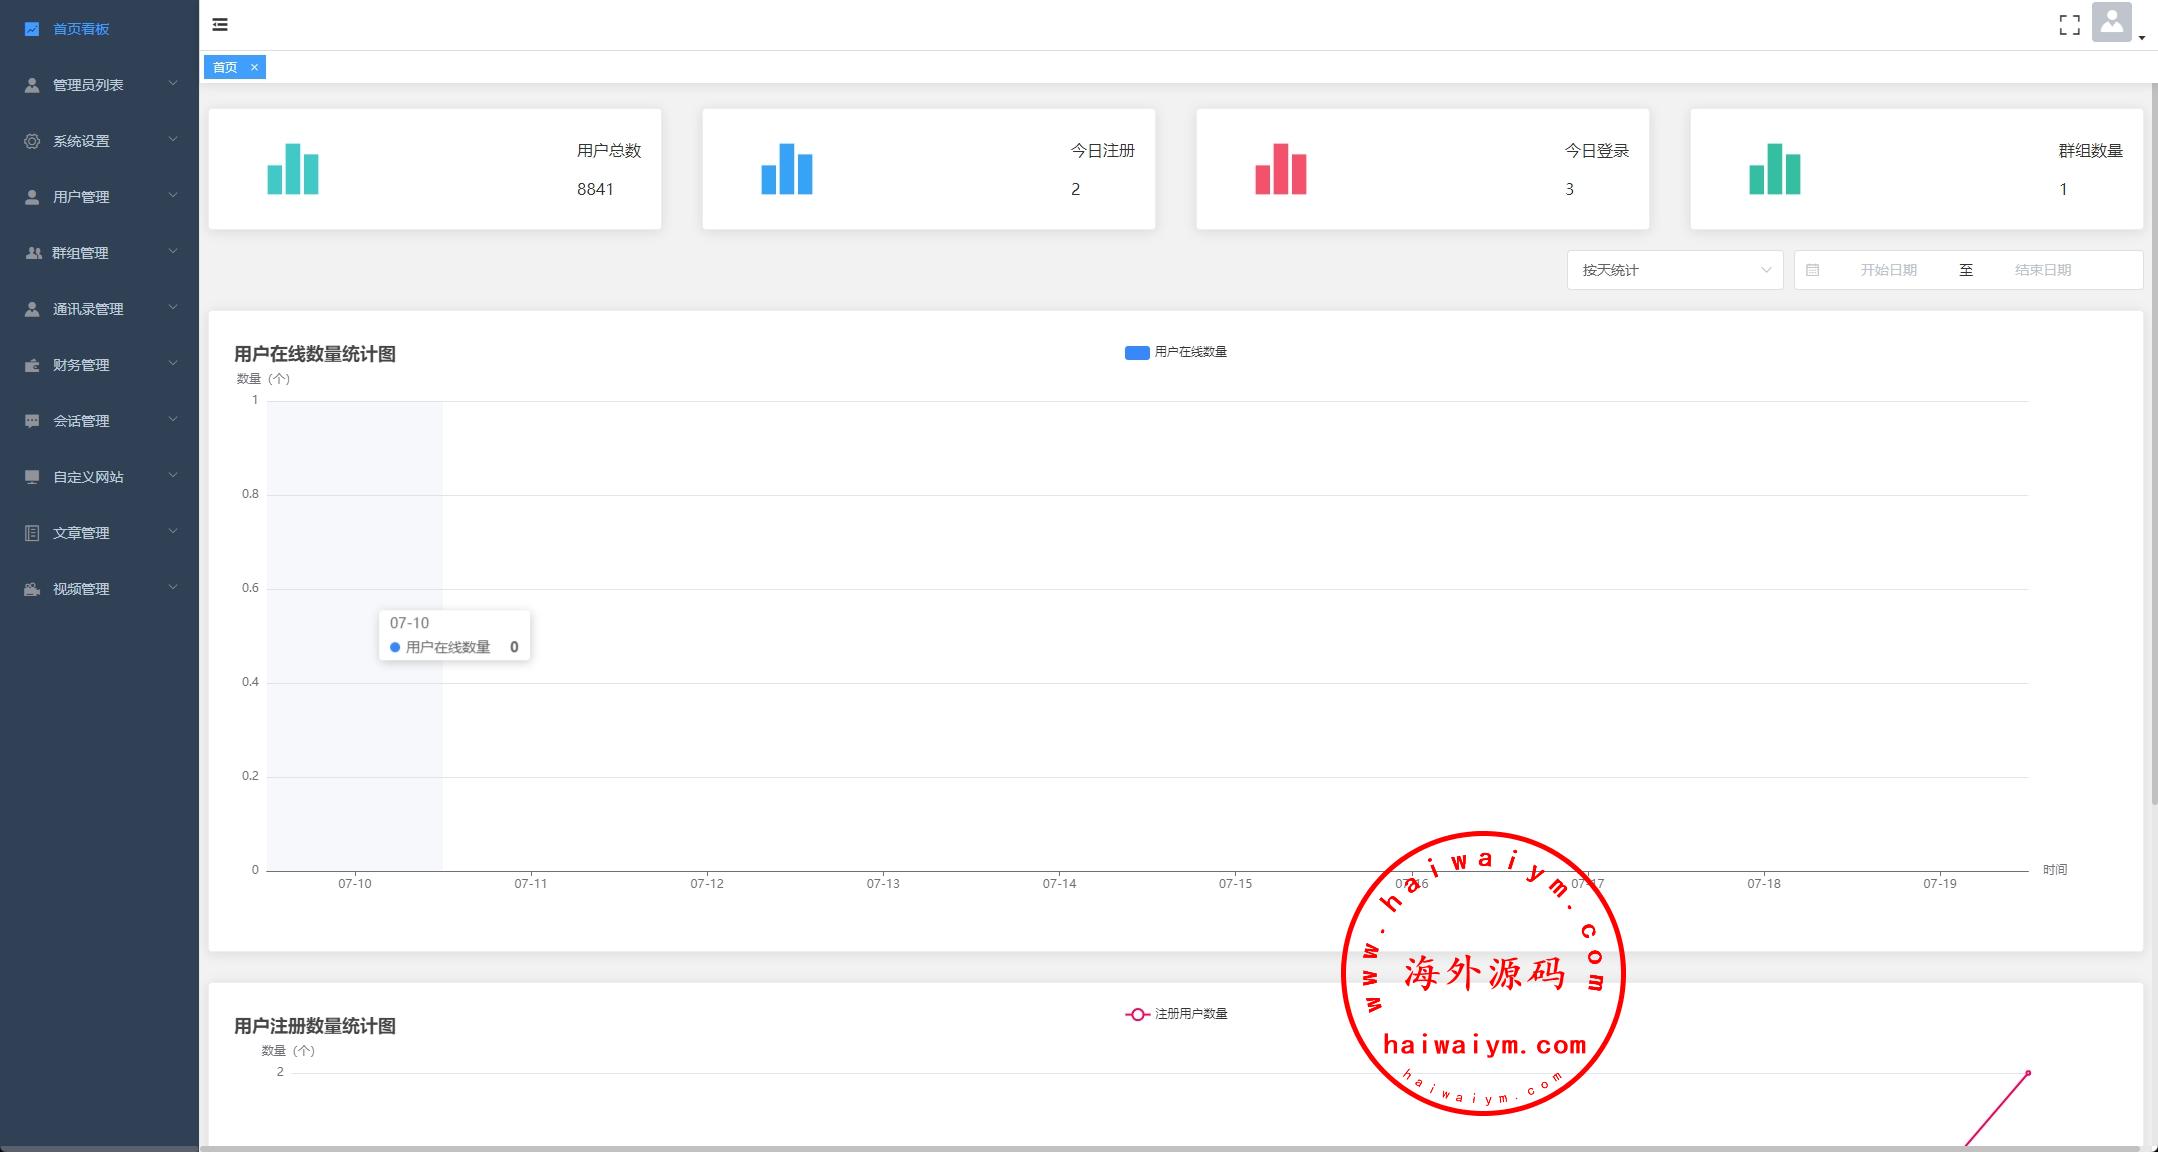Screen dimensions: 2158x1152
Task: Click the hamburger sidebar collapse icon
Action: pos(220,25)
